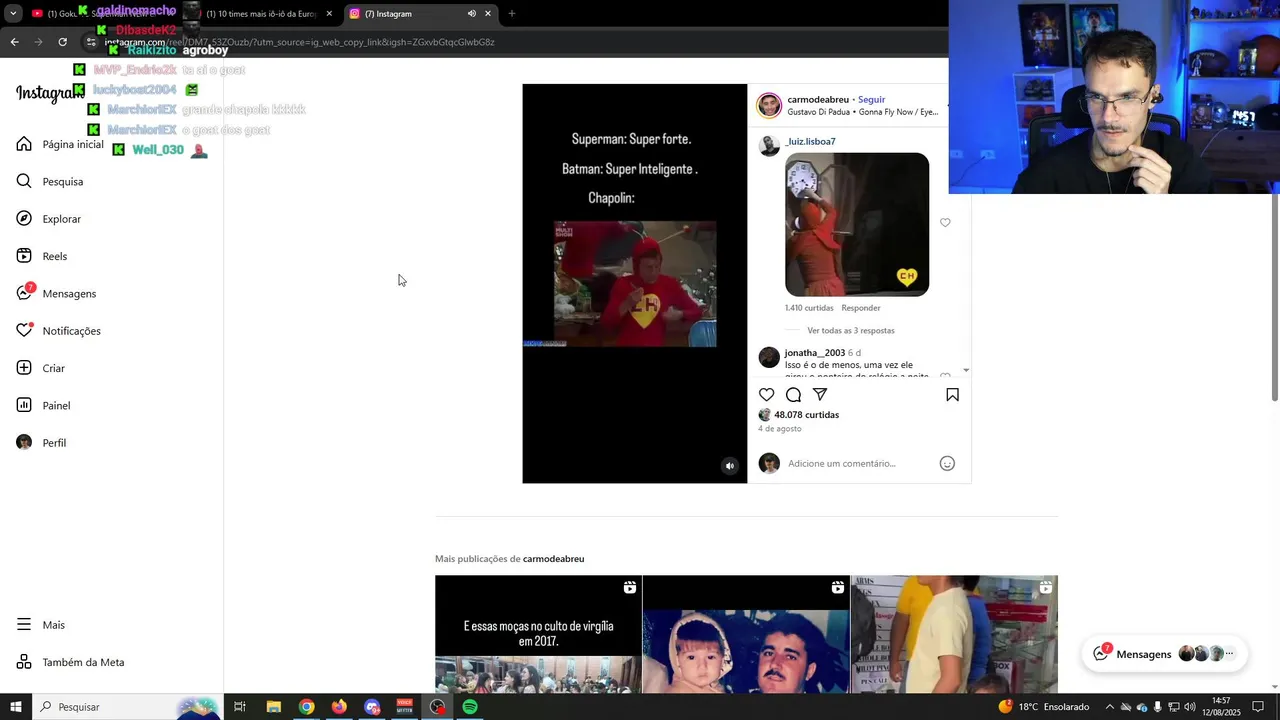The height and width of the screenshot is (720, 1280).
Task: Open carmodeabreu avatar in post header
Action: [769, 105]
